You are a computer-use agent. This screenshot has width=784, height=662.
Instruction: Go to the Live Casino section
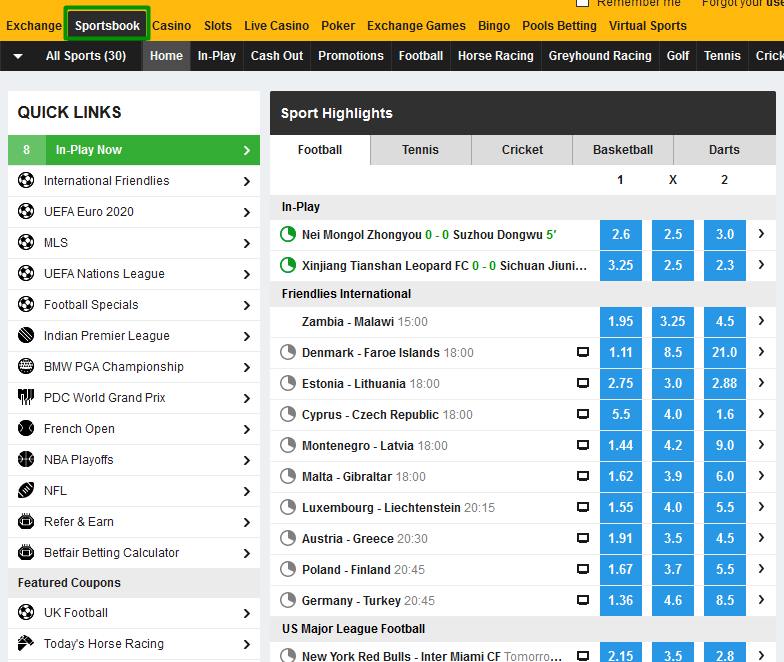coord(276,26)
